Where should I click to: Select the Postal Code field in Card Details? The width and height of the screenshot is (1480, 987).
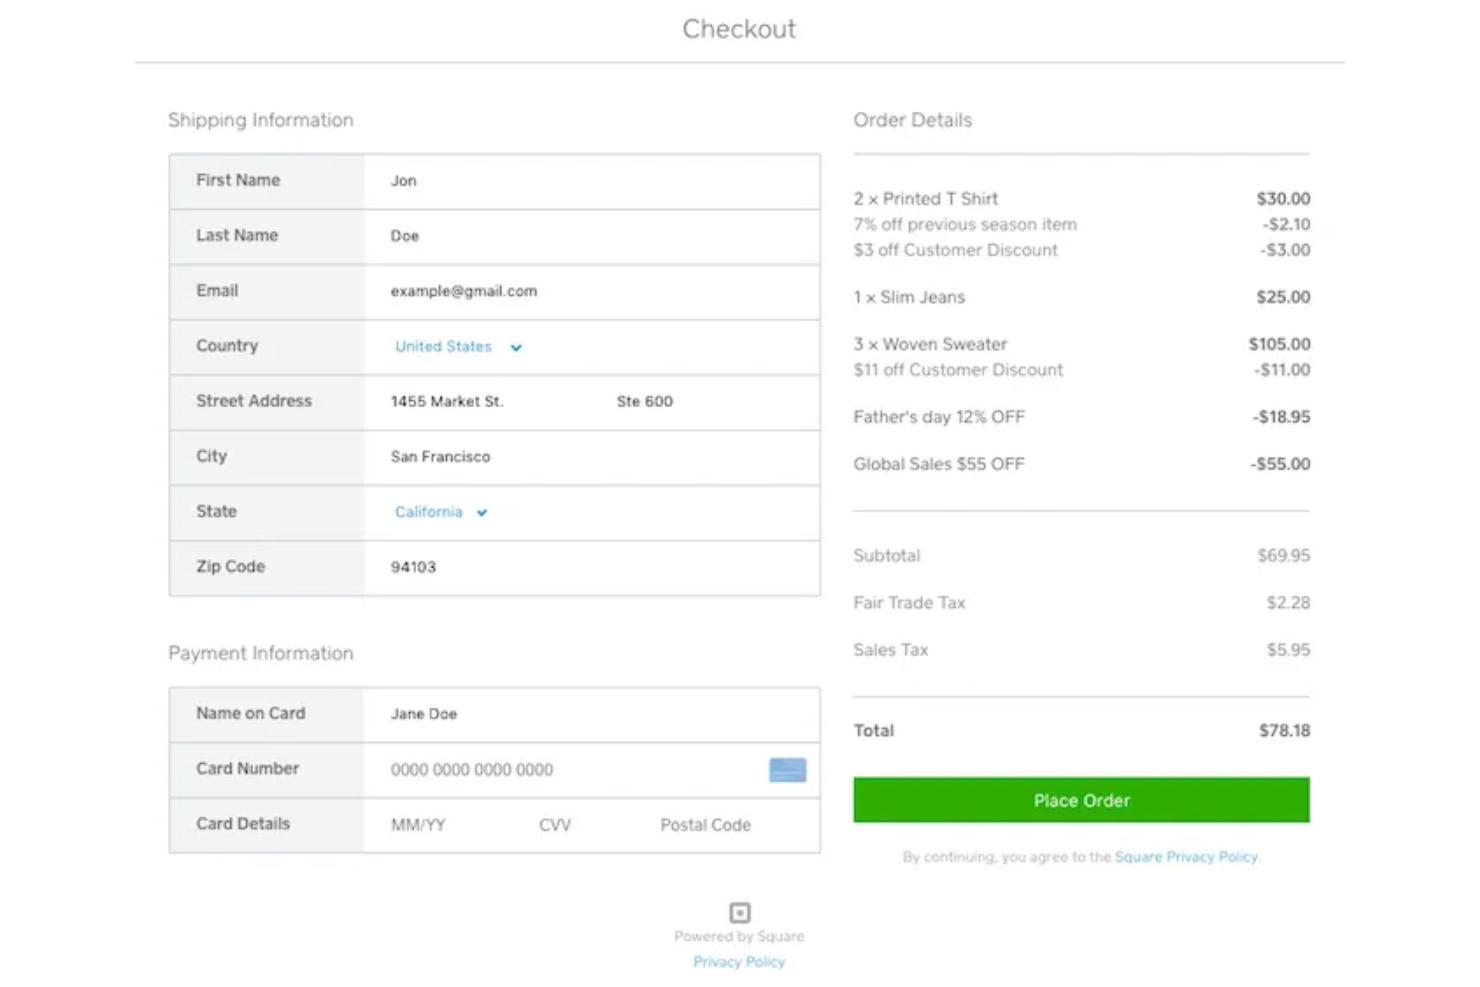click(x=705, y=825)
